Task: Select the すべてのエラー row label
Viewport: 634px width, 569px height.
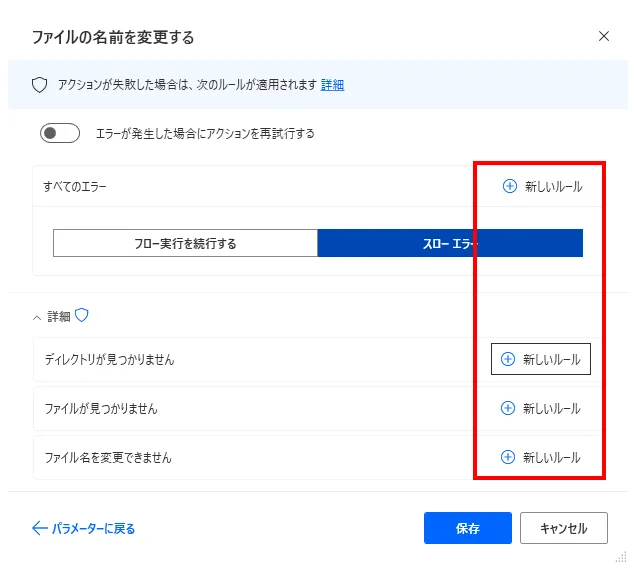Action: [x=75, y=187]
